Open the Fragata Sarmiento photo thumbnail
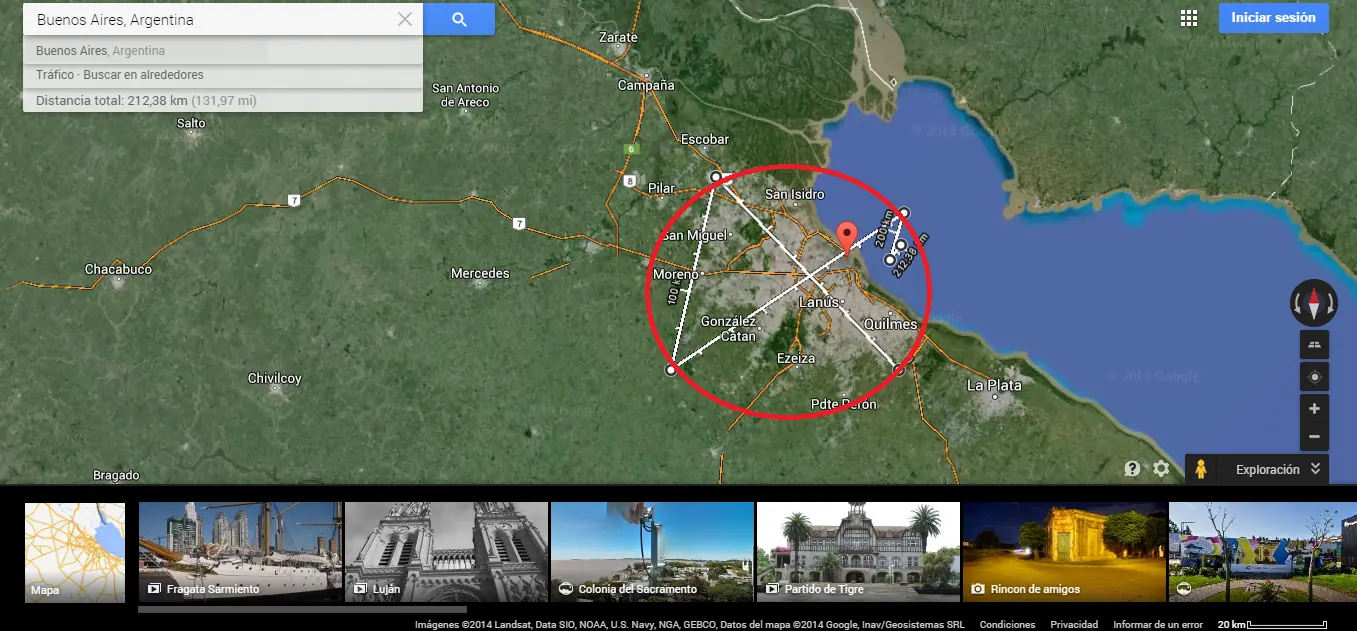 240,552
